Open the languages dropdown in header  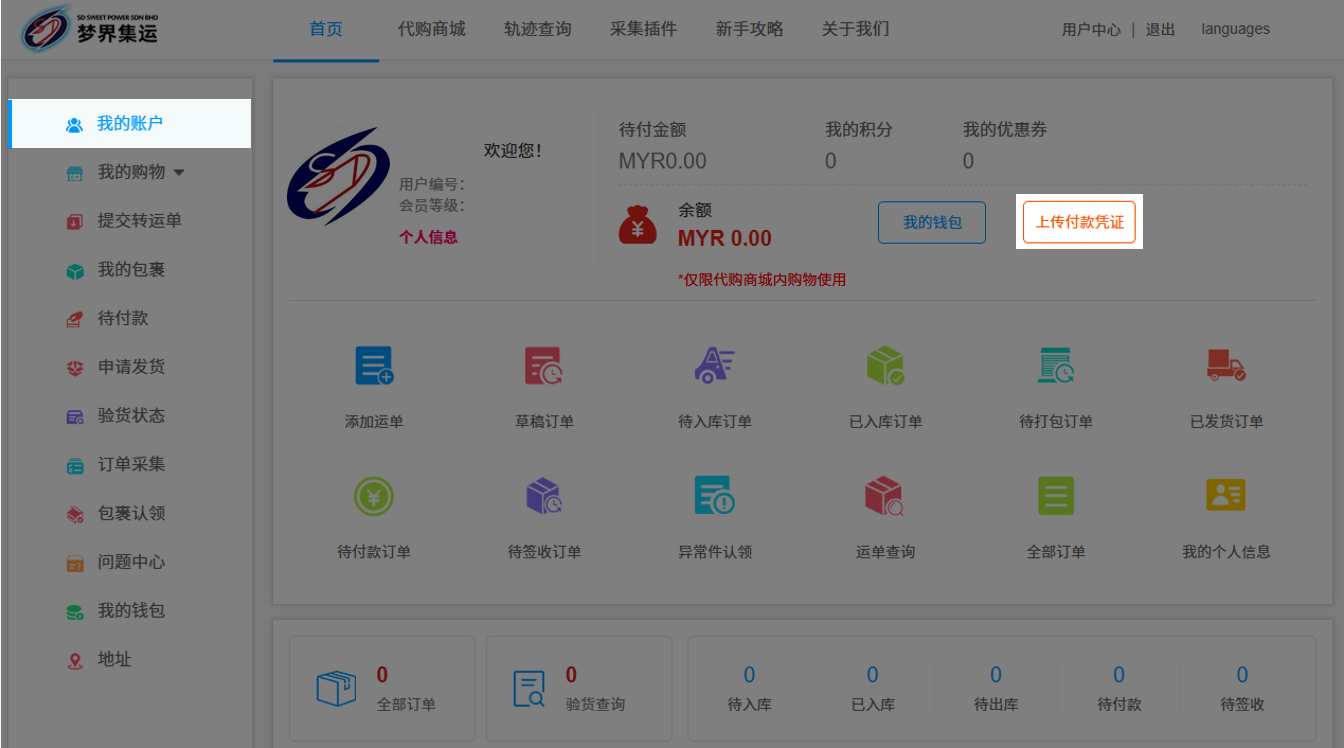coord(1235,29)
